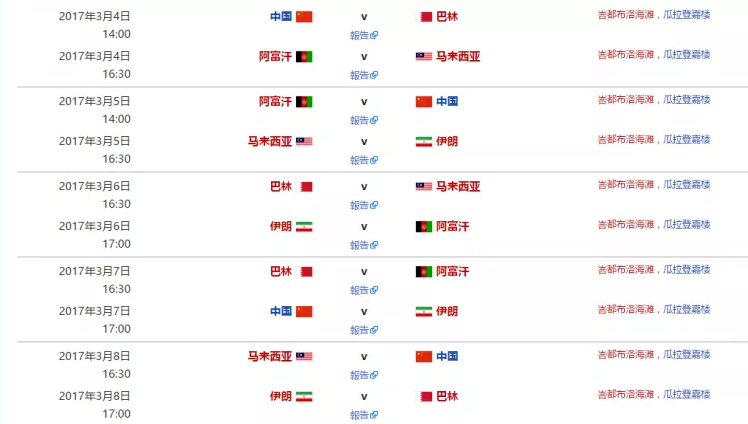Click 伊朗 team name in March 7 match
The height and width of the screenshot is (424, 748).
pyautogui.click(x=447, y=311)
